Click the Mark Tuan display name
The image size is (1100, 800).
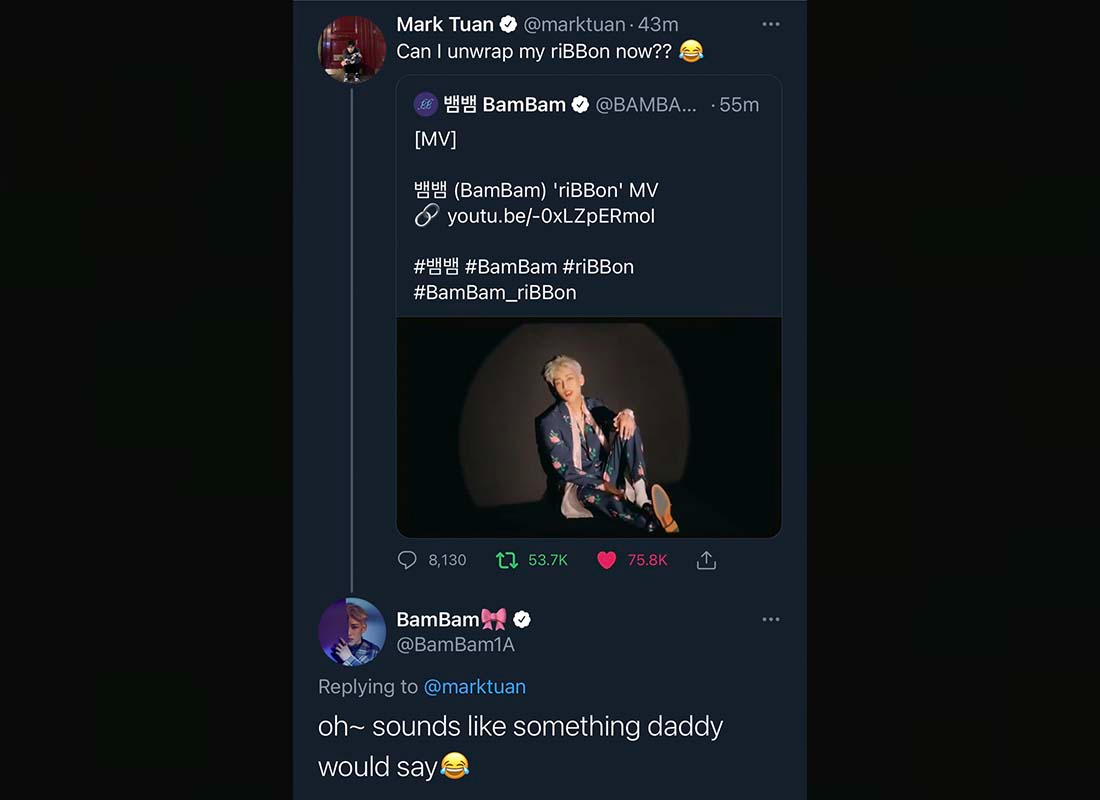tap(445, 24)
